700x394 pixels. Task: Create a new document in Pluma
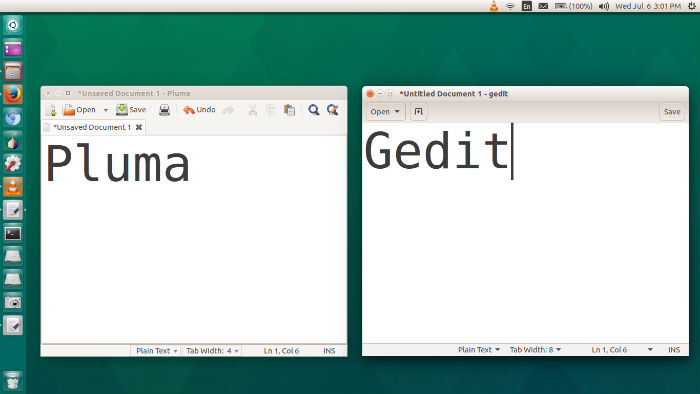[x=51, y=110]
